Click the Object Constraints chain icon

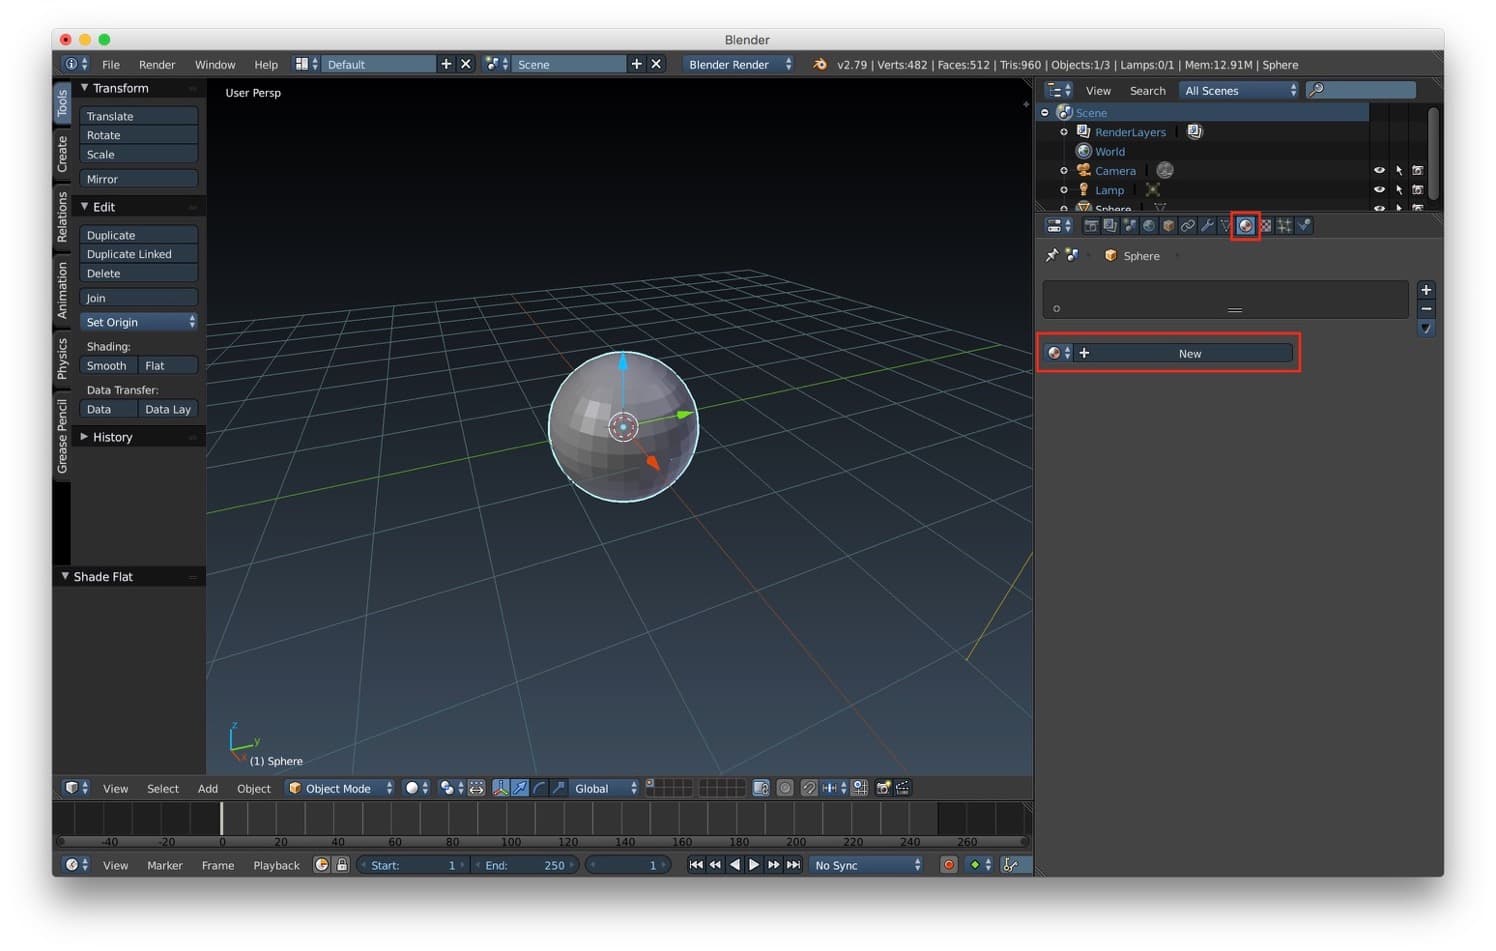pyautogui.click(x=1187, y=226)
